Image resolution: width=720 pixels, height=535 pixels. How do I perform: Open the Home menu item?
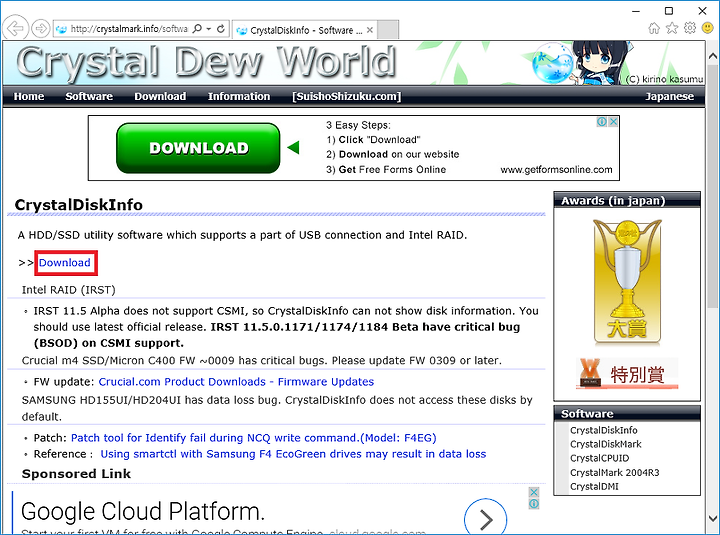[x=29, y=96]
